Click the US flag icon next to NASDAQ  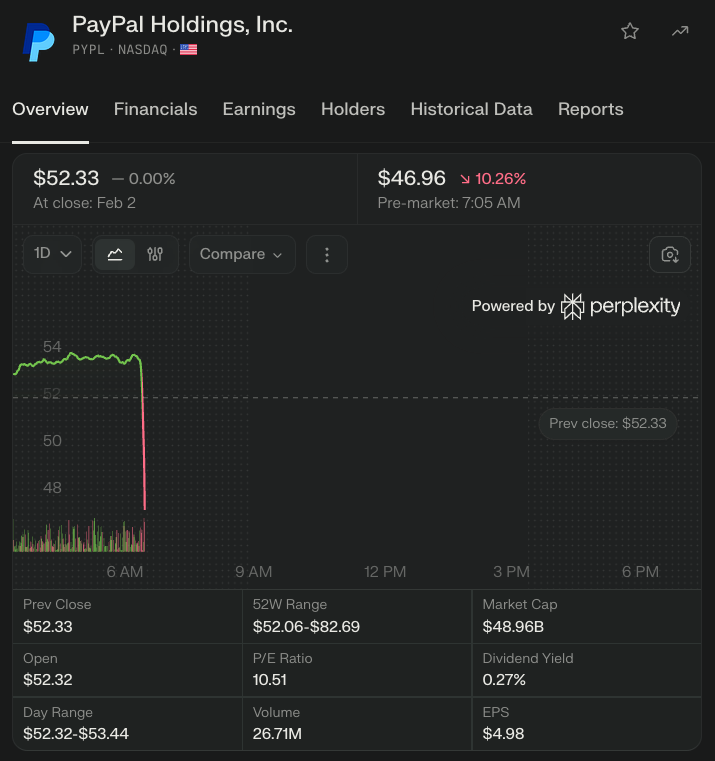coord(188,50)
